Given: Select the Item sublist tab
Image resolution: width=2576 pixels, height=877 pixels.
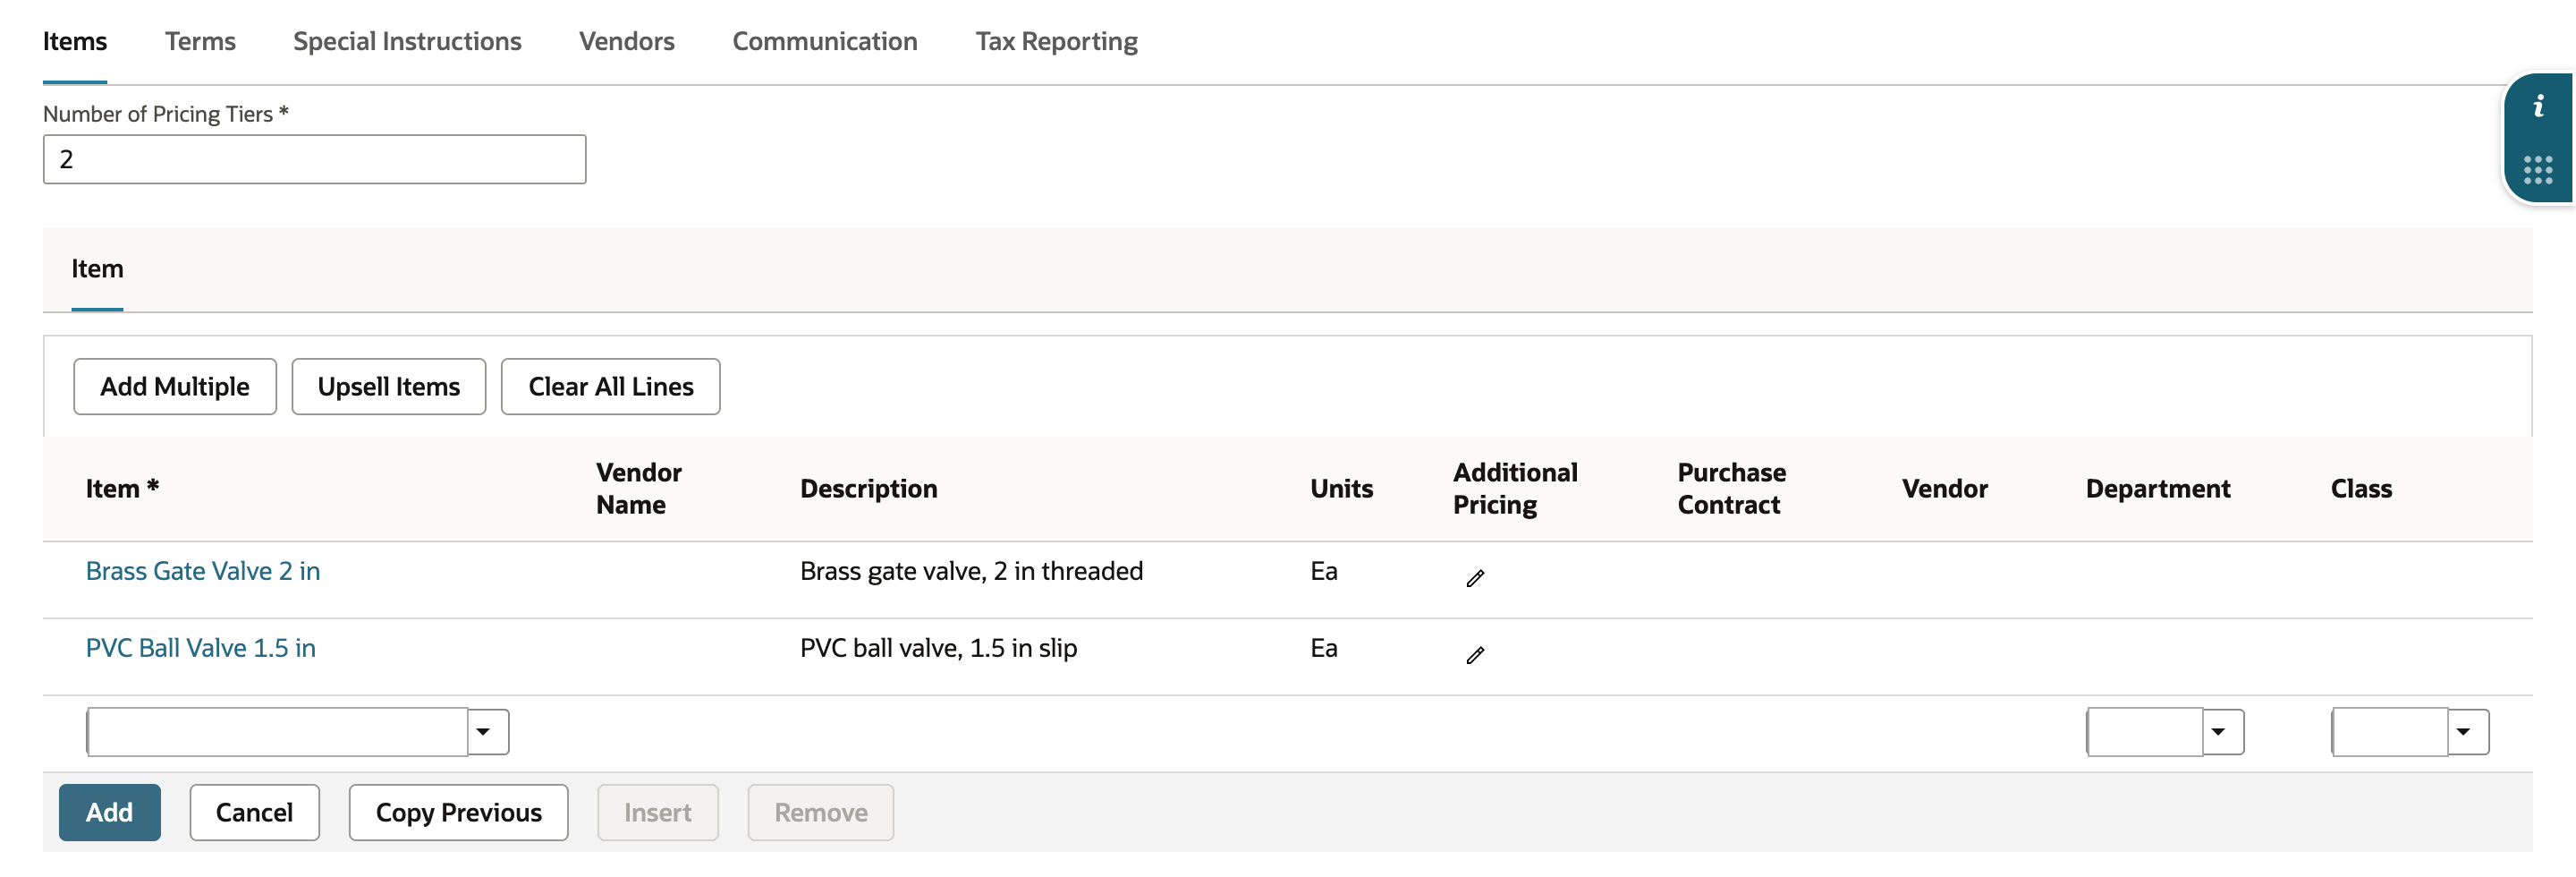Looking at the screenshot, I should click(97, 269).
